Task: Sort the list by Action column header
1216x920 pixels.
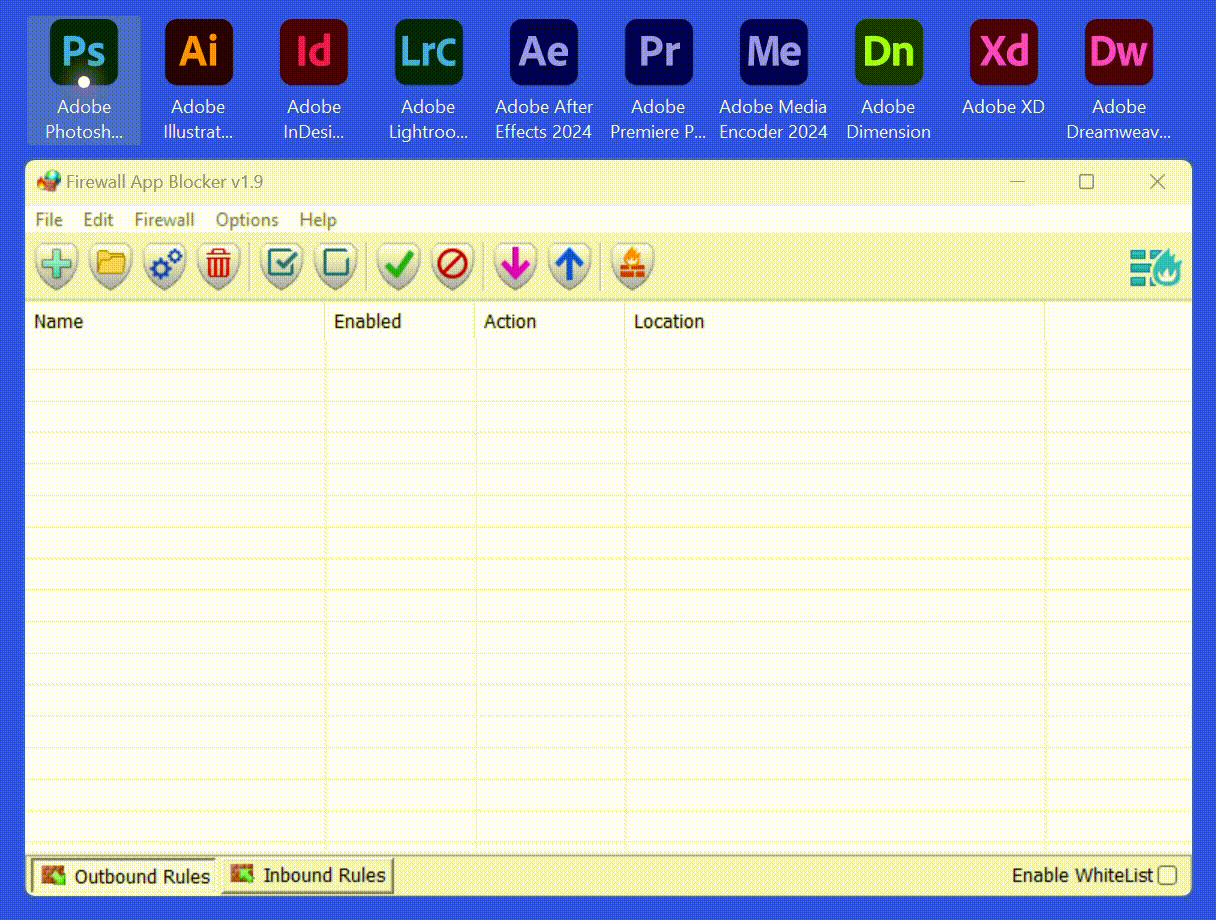Action: coord(550,322)
